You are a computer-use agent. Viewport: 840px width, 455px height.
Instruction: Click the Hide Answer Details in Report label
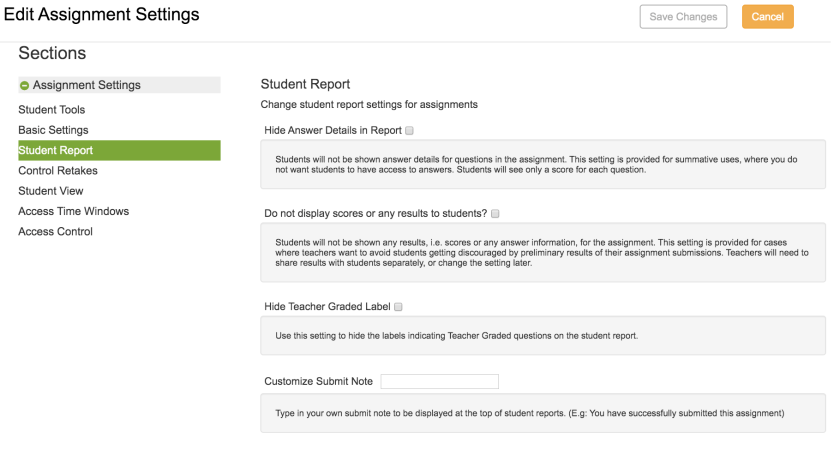[x=333, y=130]
